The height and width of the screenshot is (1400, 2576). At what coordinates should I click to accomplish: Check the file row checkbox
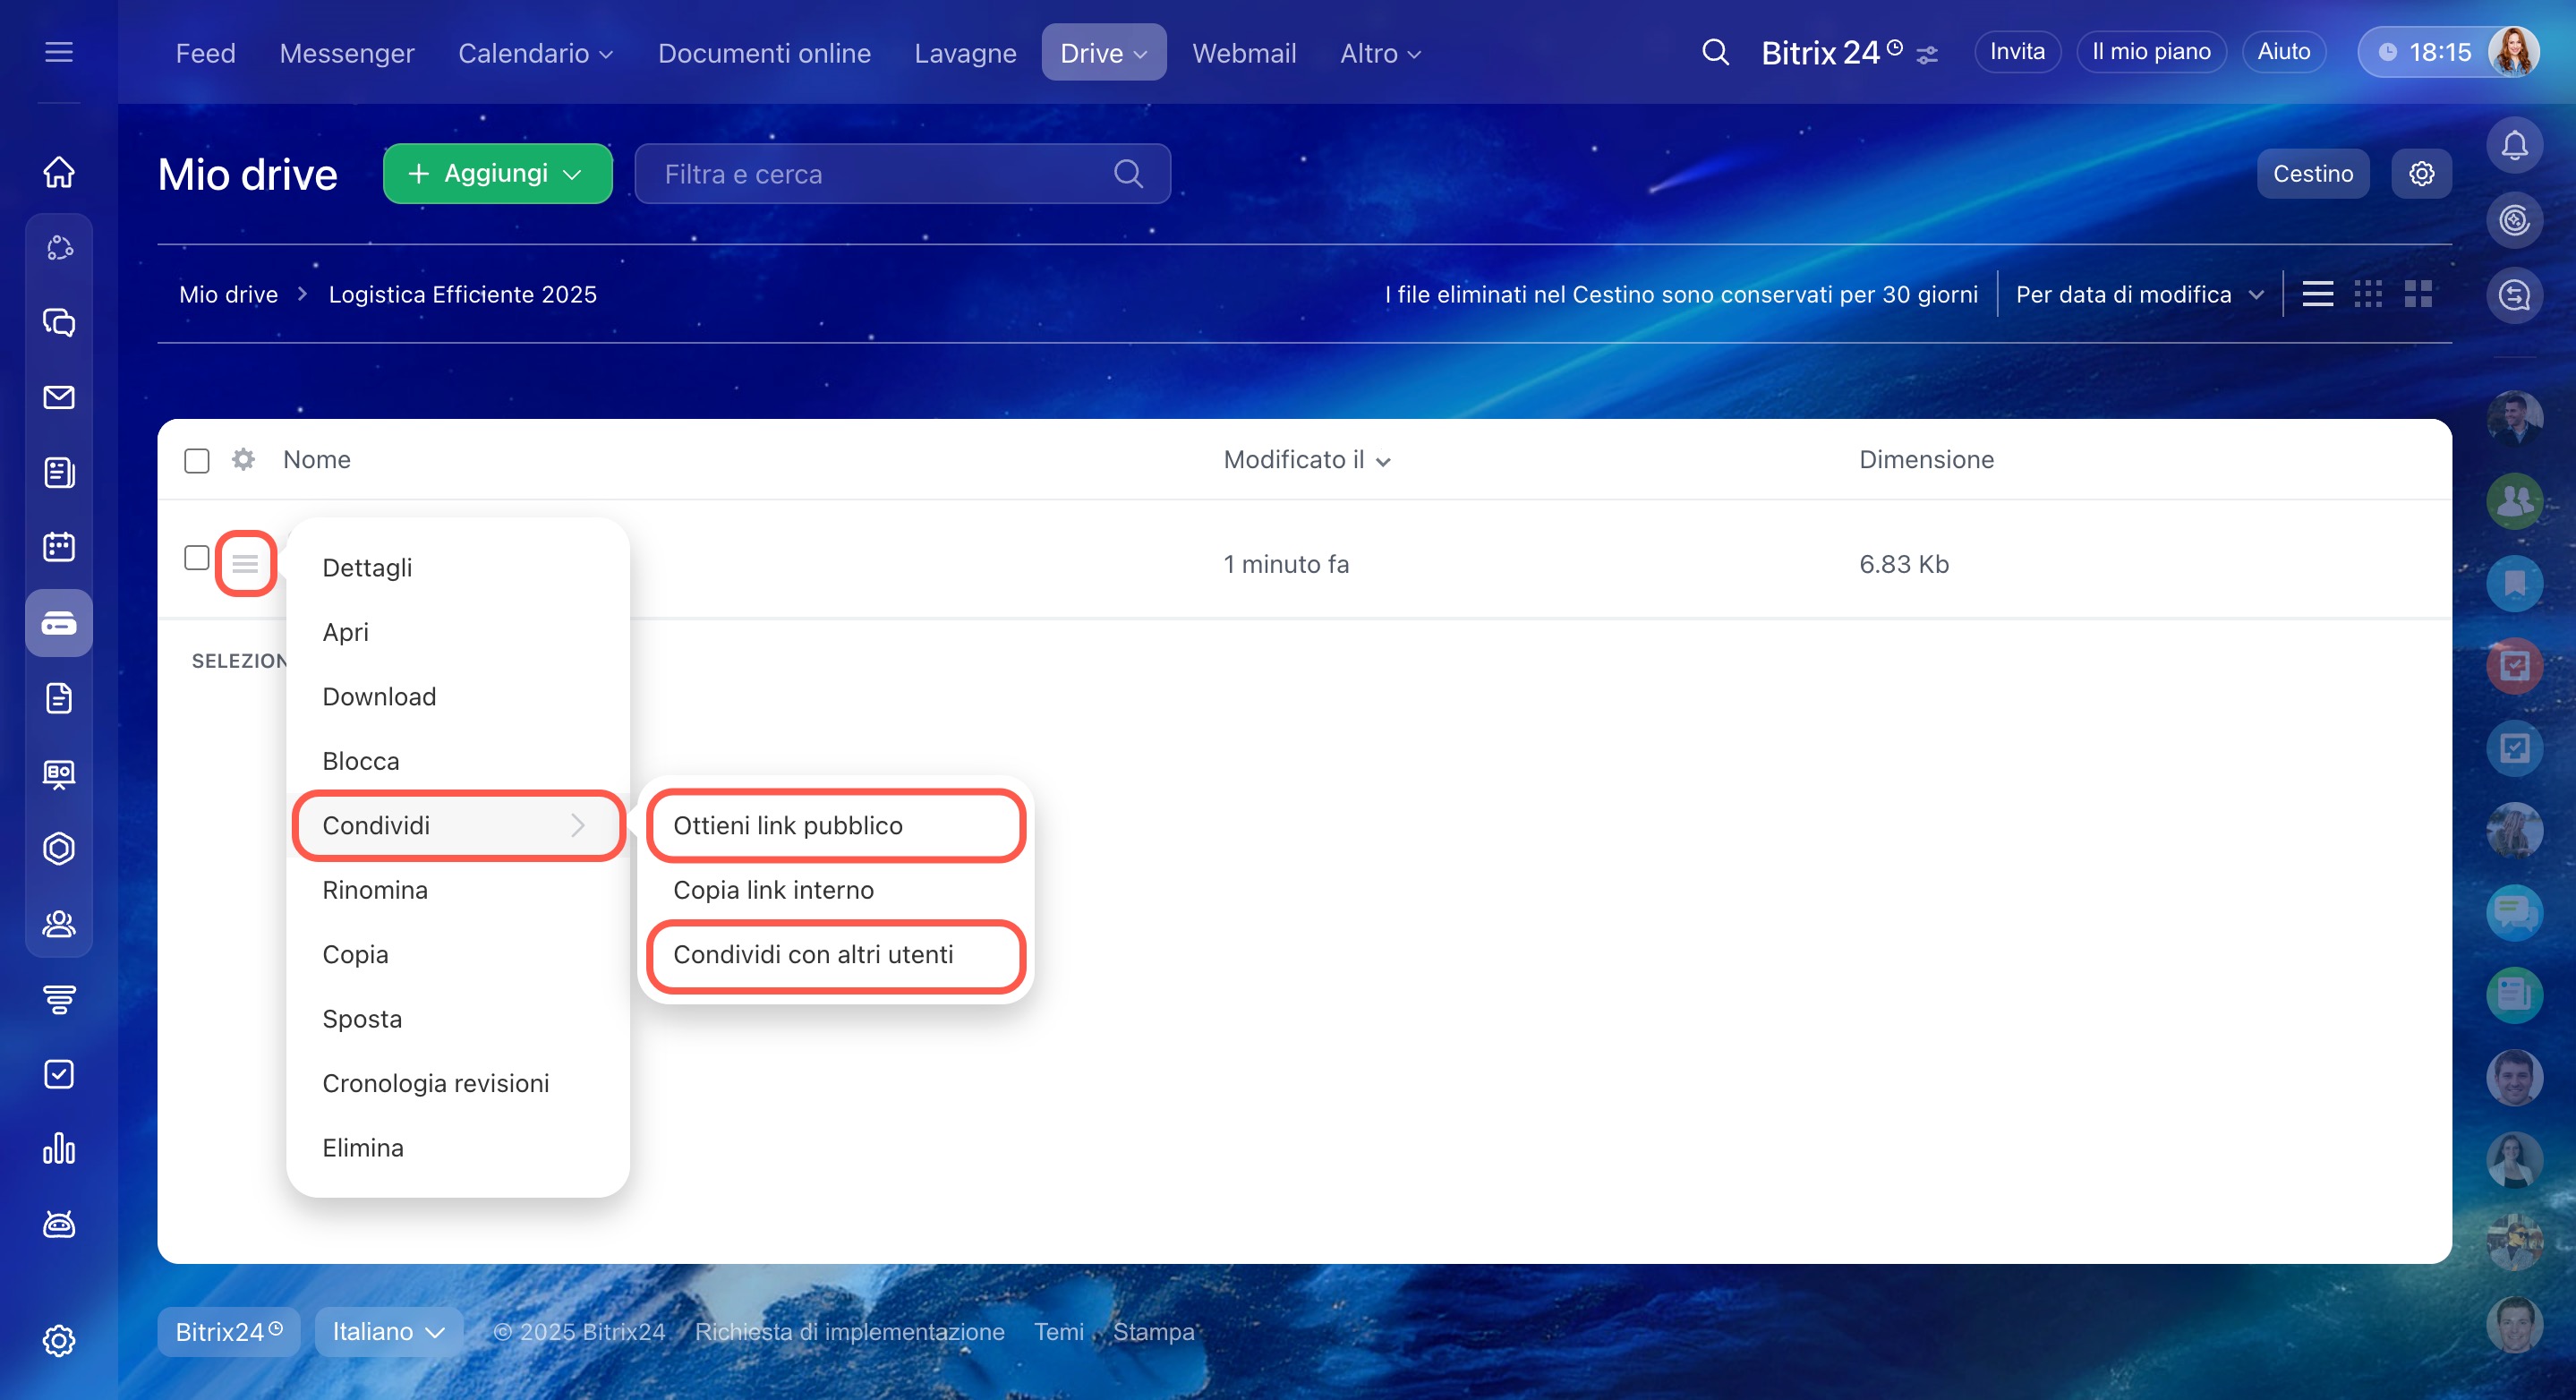point(197,557)
